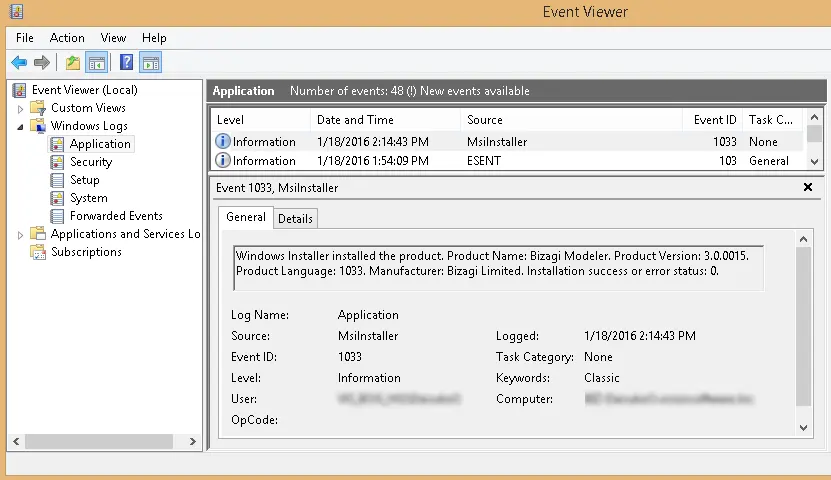
Task: Expand the Custom Views node
Action: coord(20,109)
